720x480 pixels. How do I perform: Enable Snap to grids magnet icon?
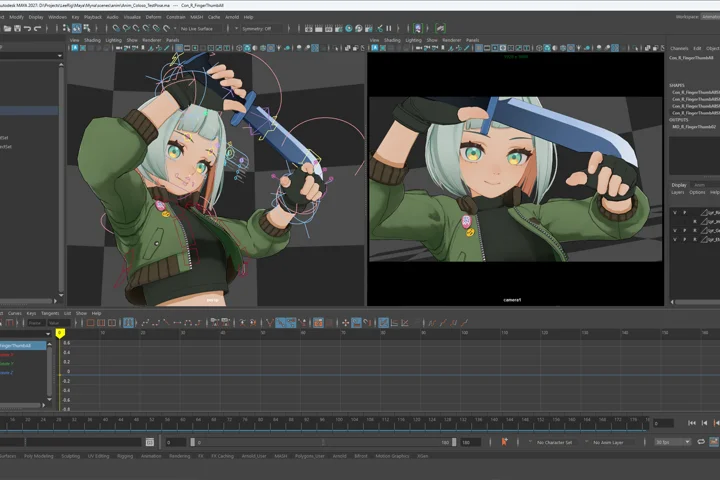pos(116,28)
